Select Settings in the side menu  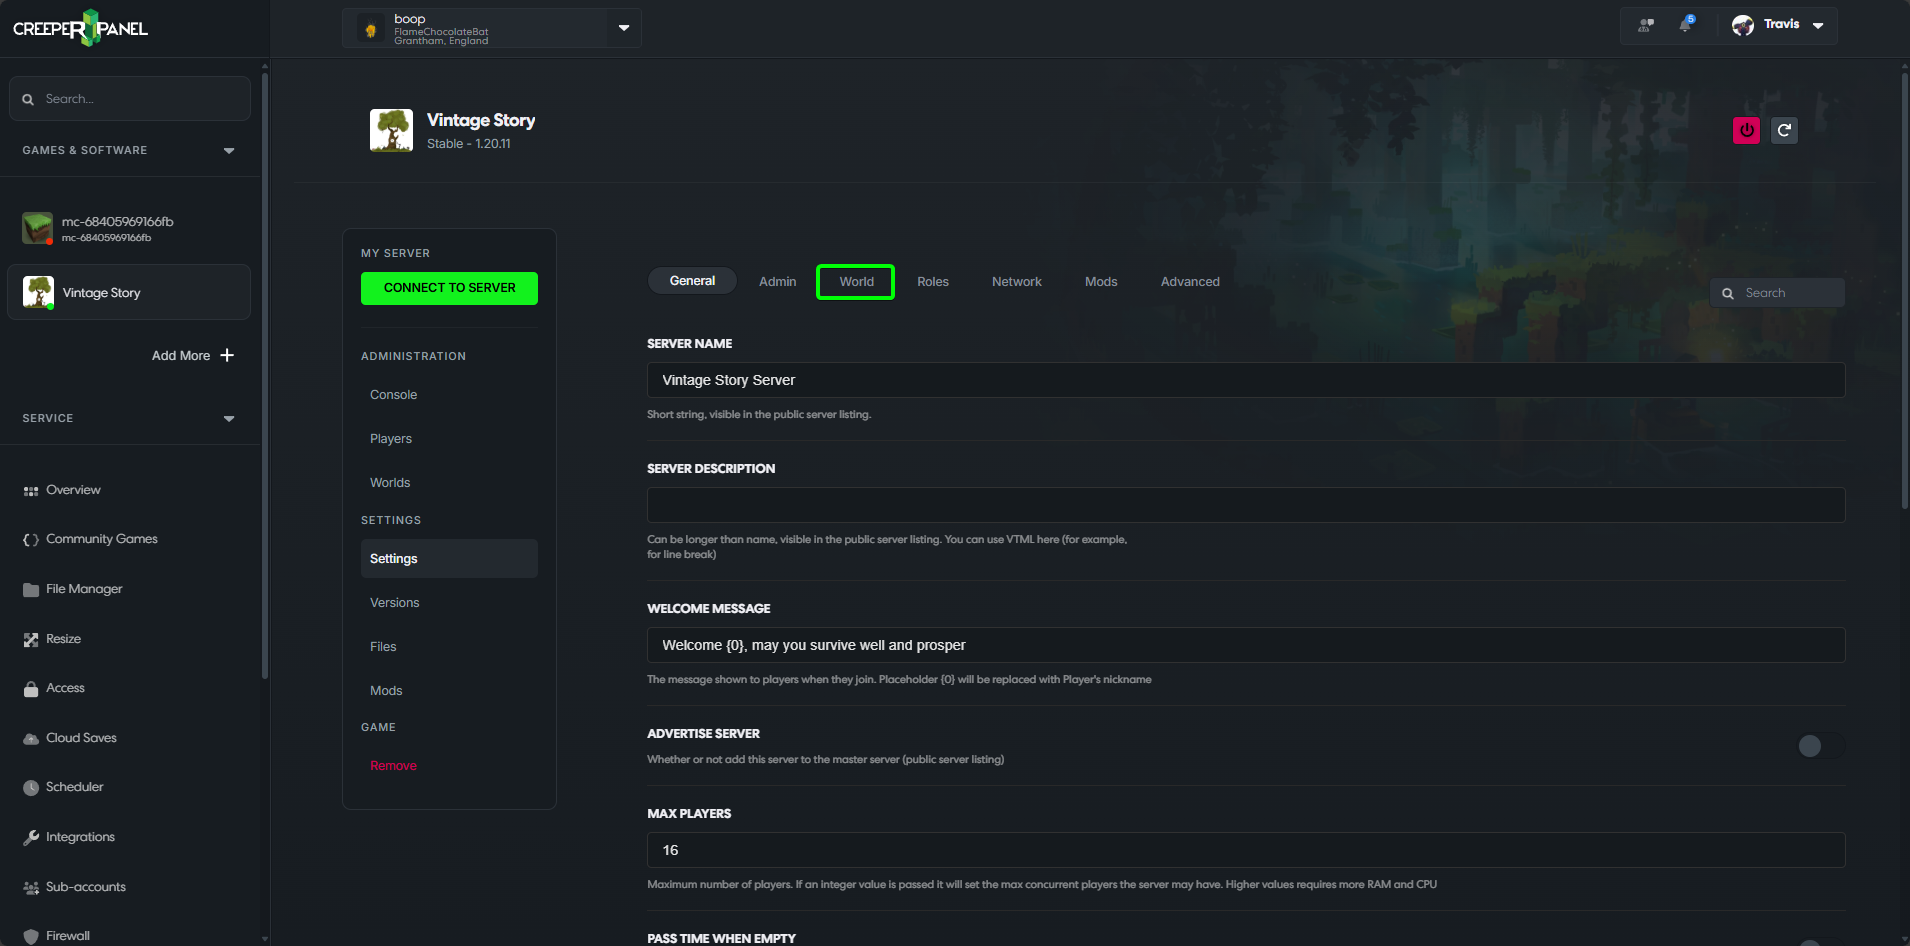(449, 558)
